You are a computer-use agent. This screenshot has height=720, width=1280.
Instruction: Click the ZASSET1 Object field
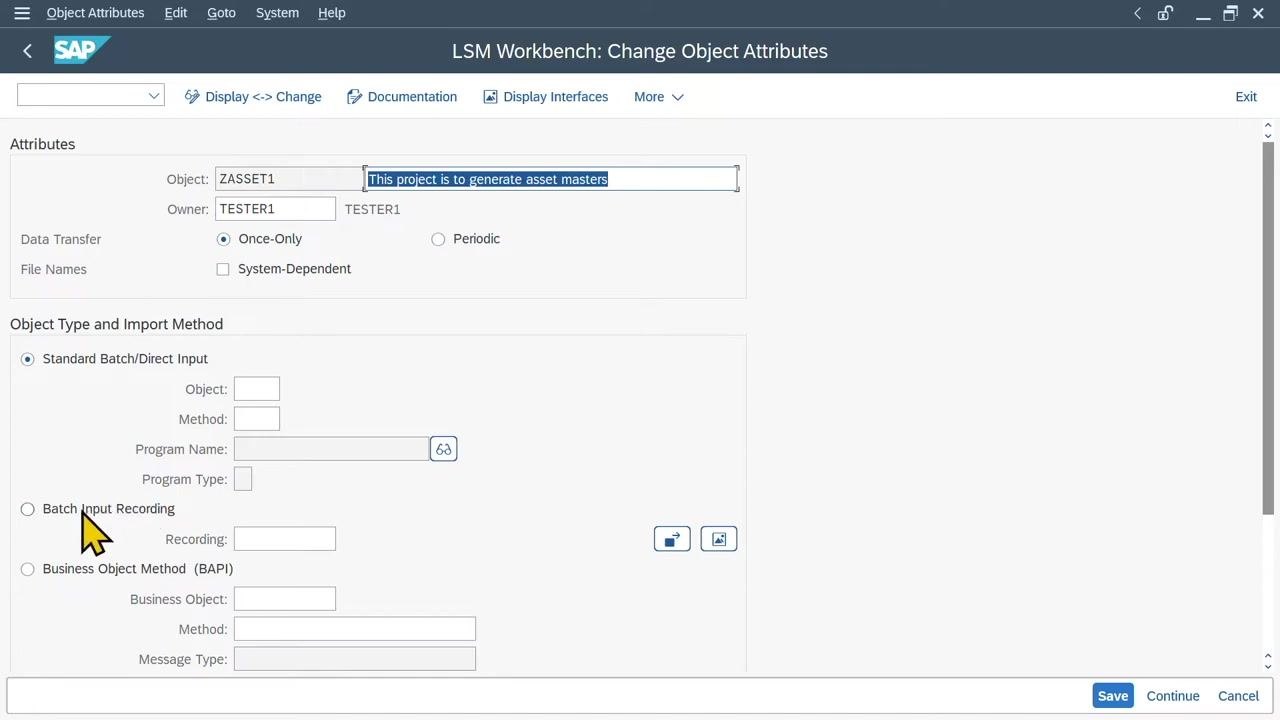point(289,179)
